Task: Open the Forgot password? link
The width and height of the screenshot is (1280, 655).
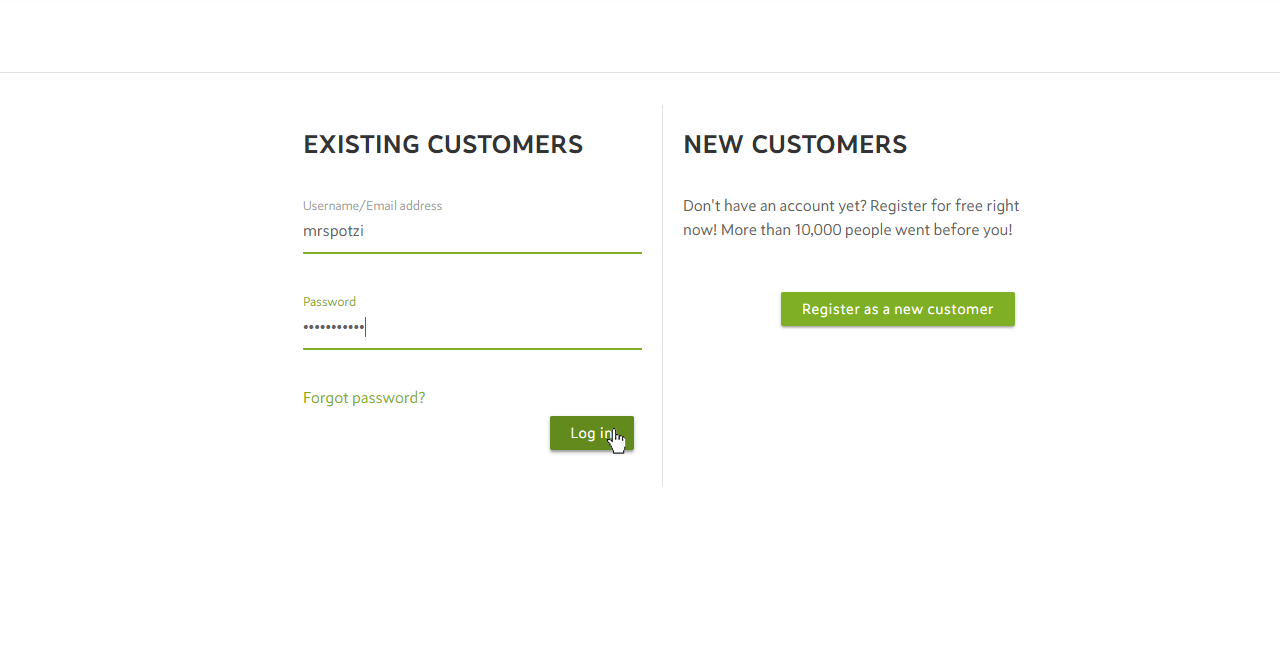Action: [364, 398]
